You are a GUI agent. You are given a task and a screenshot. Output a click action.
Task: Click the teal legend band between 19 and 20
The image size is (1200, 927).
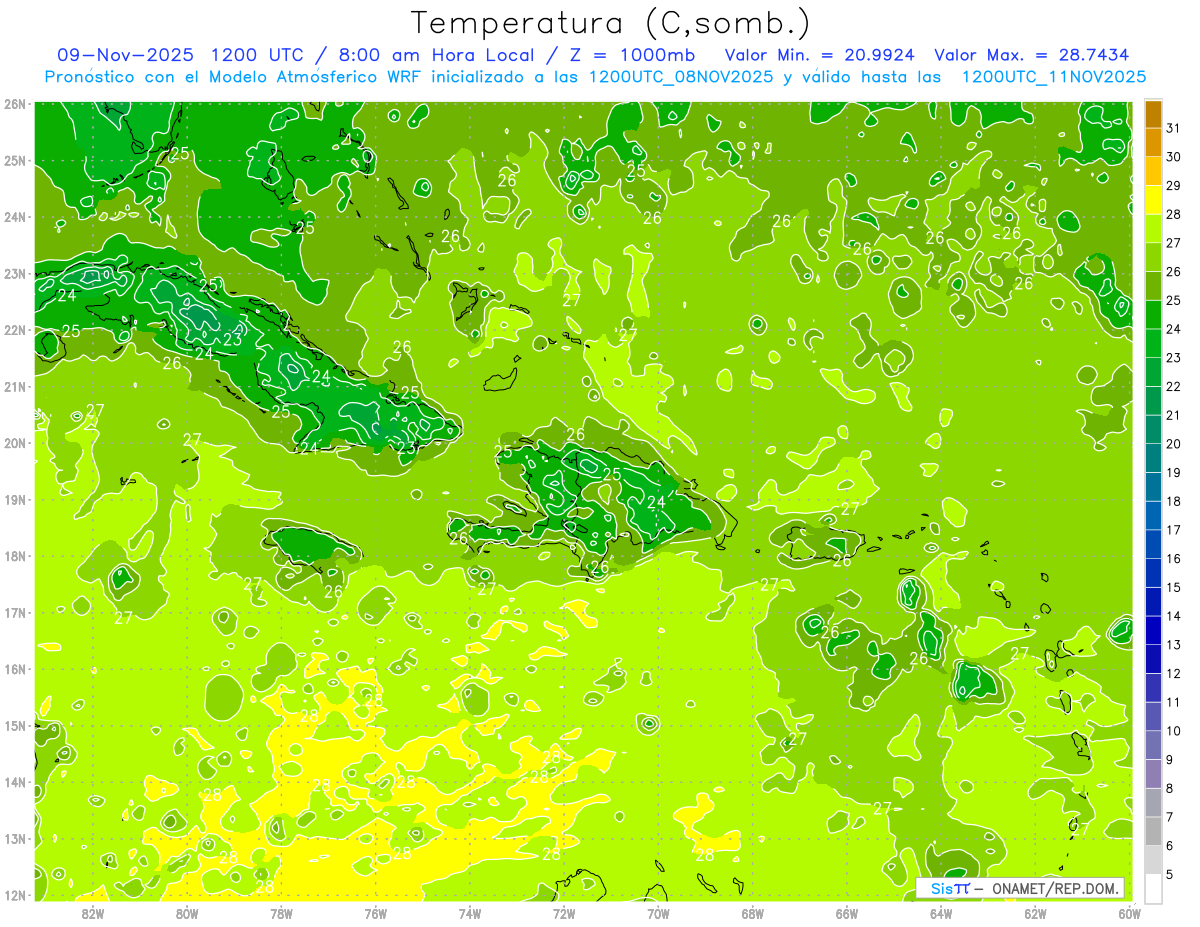click(1153, 458)
